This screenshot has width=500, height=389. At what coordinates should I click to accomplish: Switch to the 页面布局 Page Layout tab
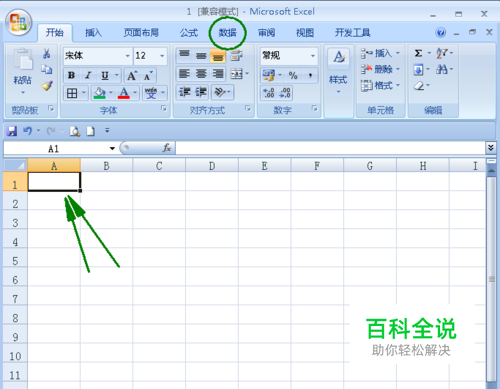point(141,33)
